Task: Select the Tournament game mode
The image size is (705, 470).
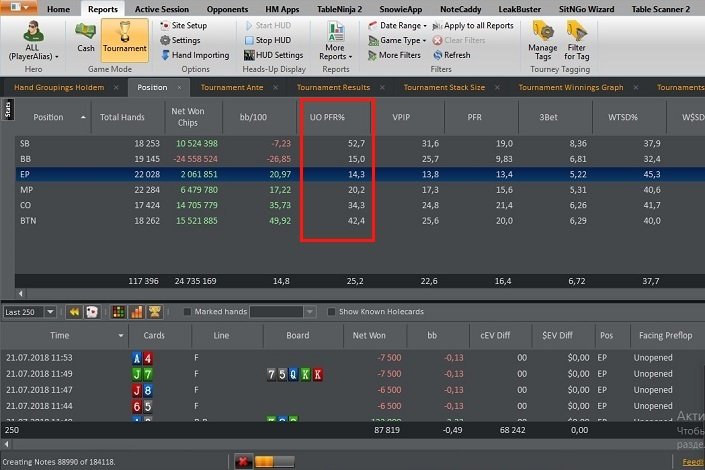Action: [x=124, y=36]
